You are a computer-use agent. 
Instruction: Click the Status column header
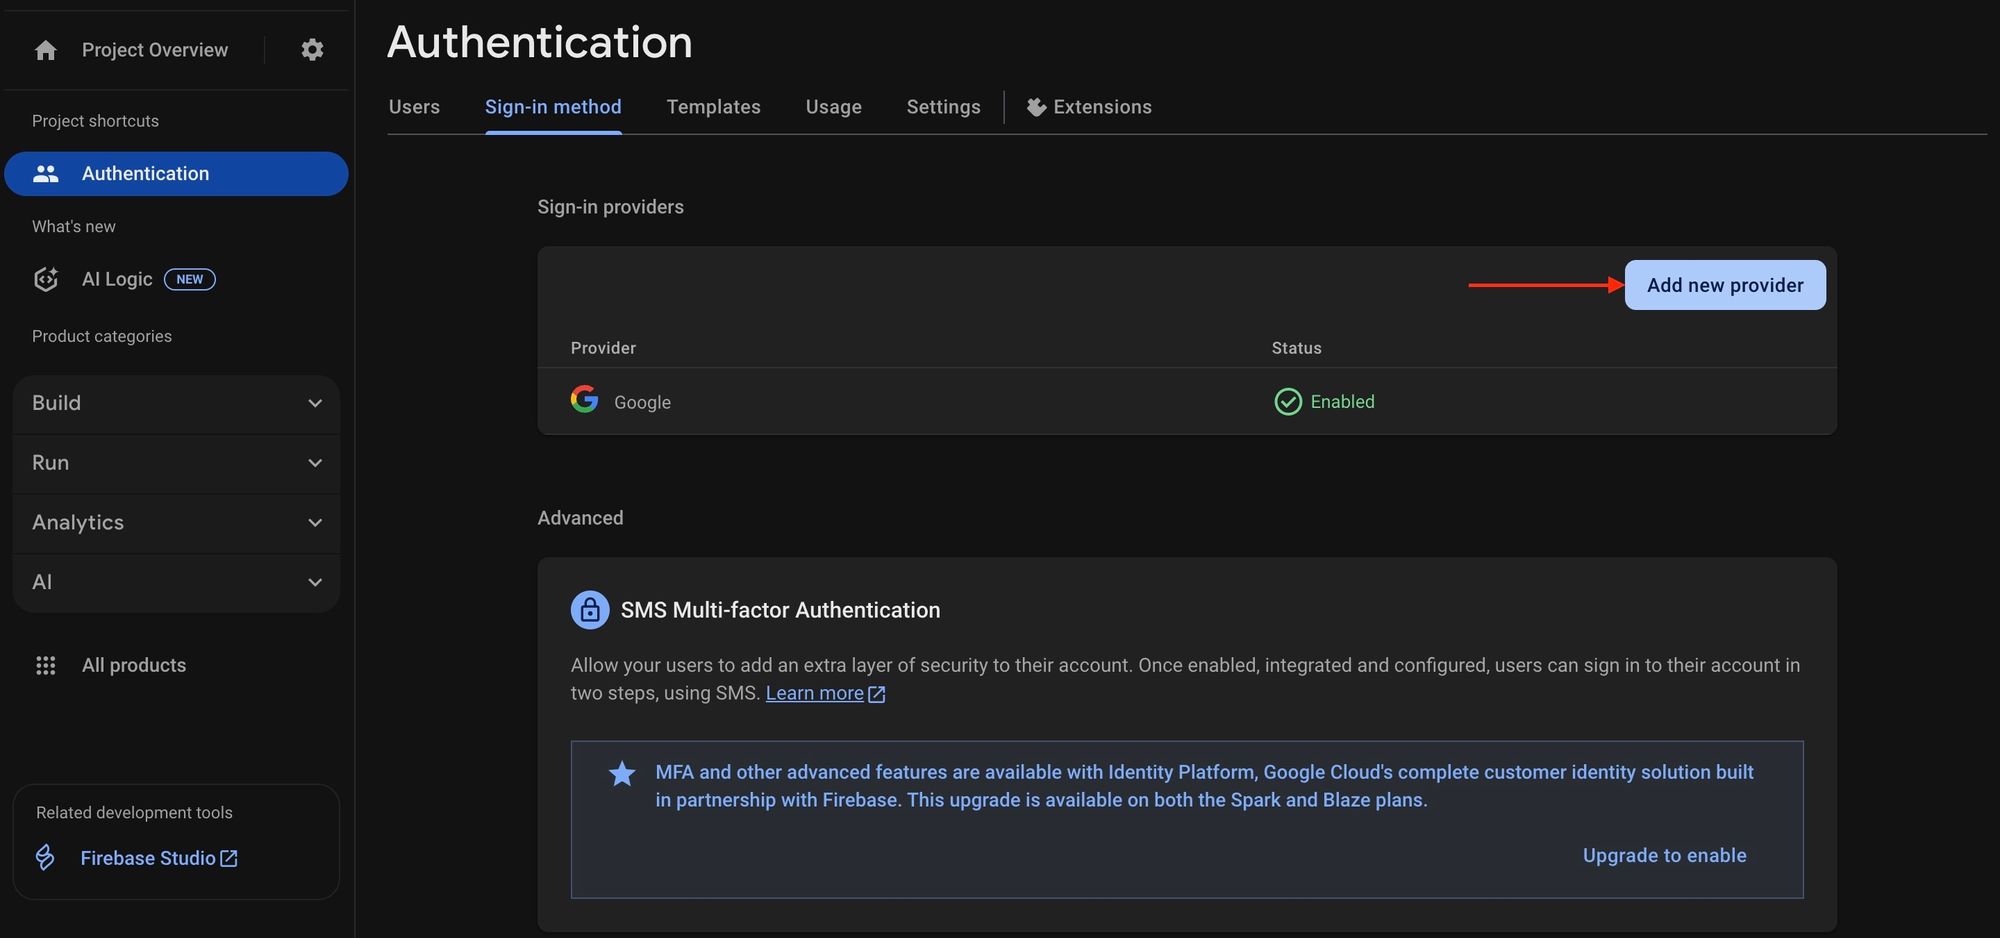tap(1296, 348)
